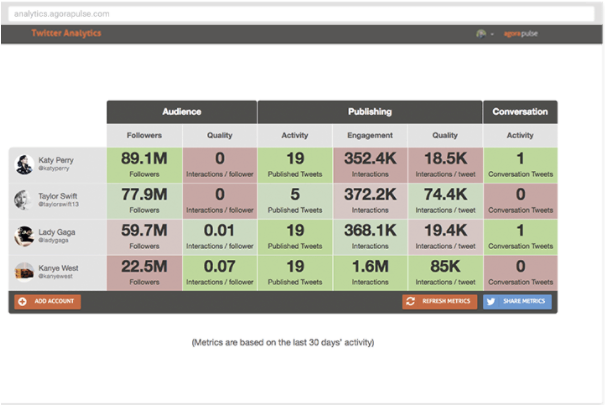This screenshot has height=405, width=605.
Task: Click the 0.07 Interactions / follower cell
Action: pos(220,273)
